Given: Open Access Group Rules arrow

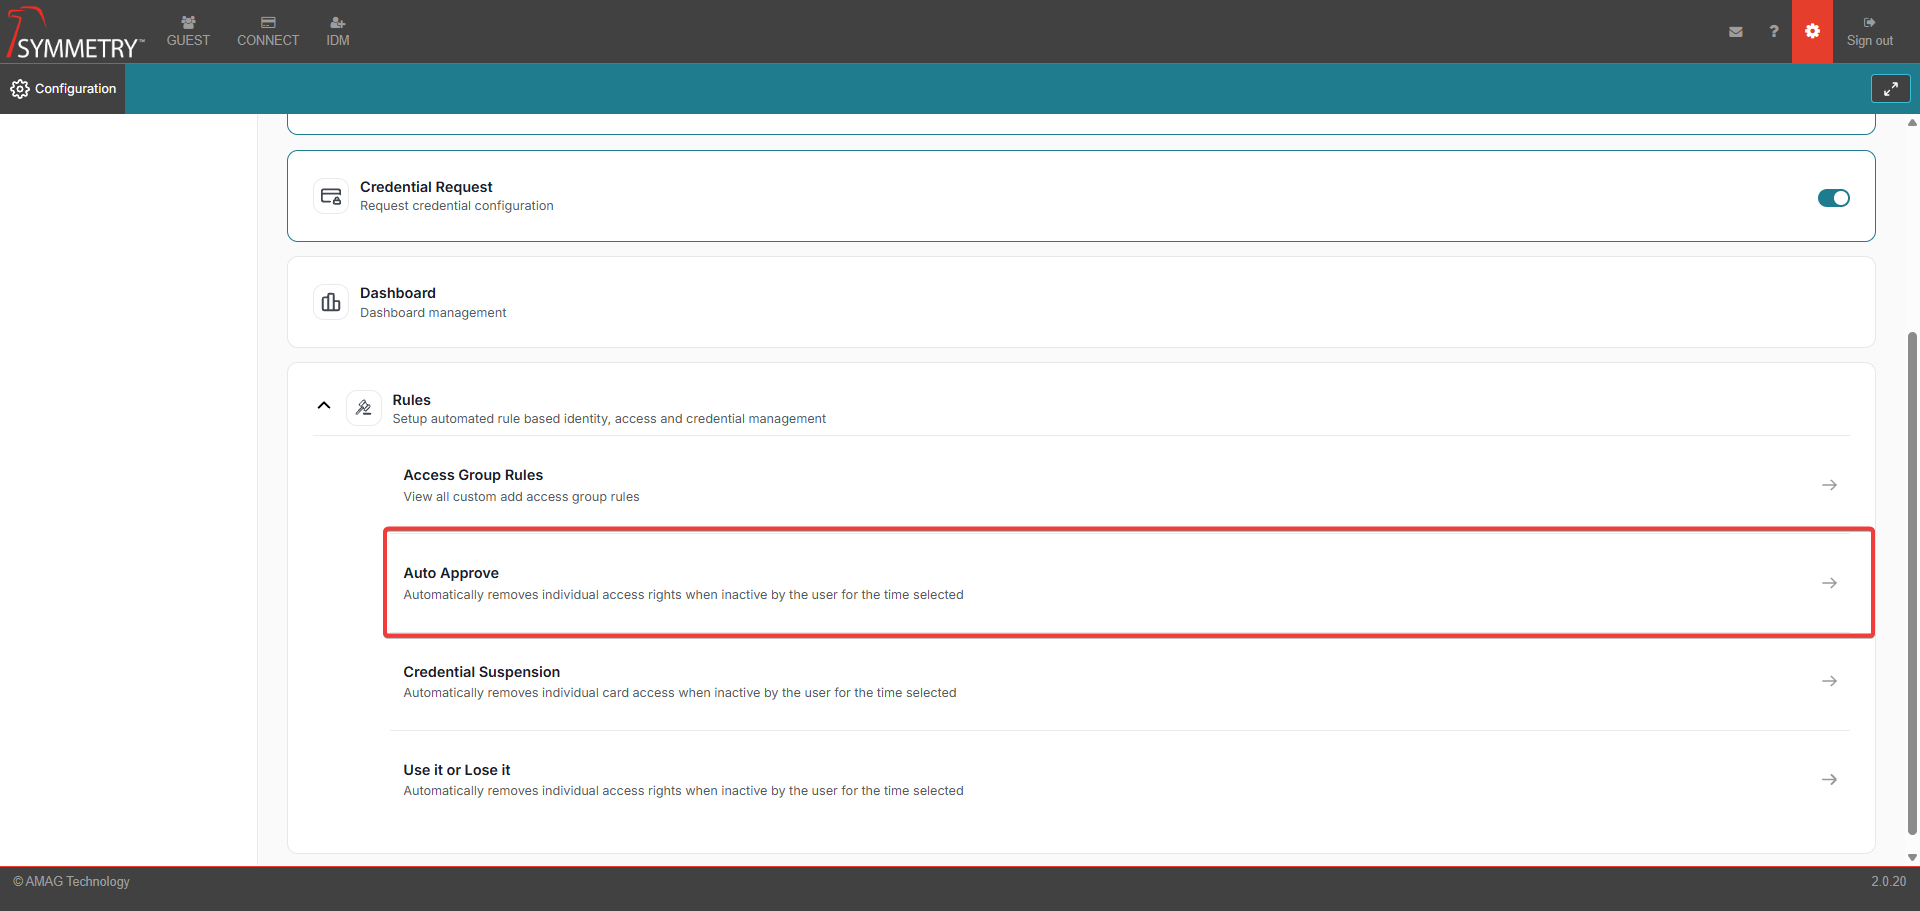Looking at the screenshot, I should (x=1829, y=485).
